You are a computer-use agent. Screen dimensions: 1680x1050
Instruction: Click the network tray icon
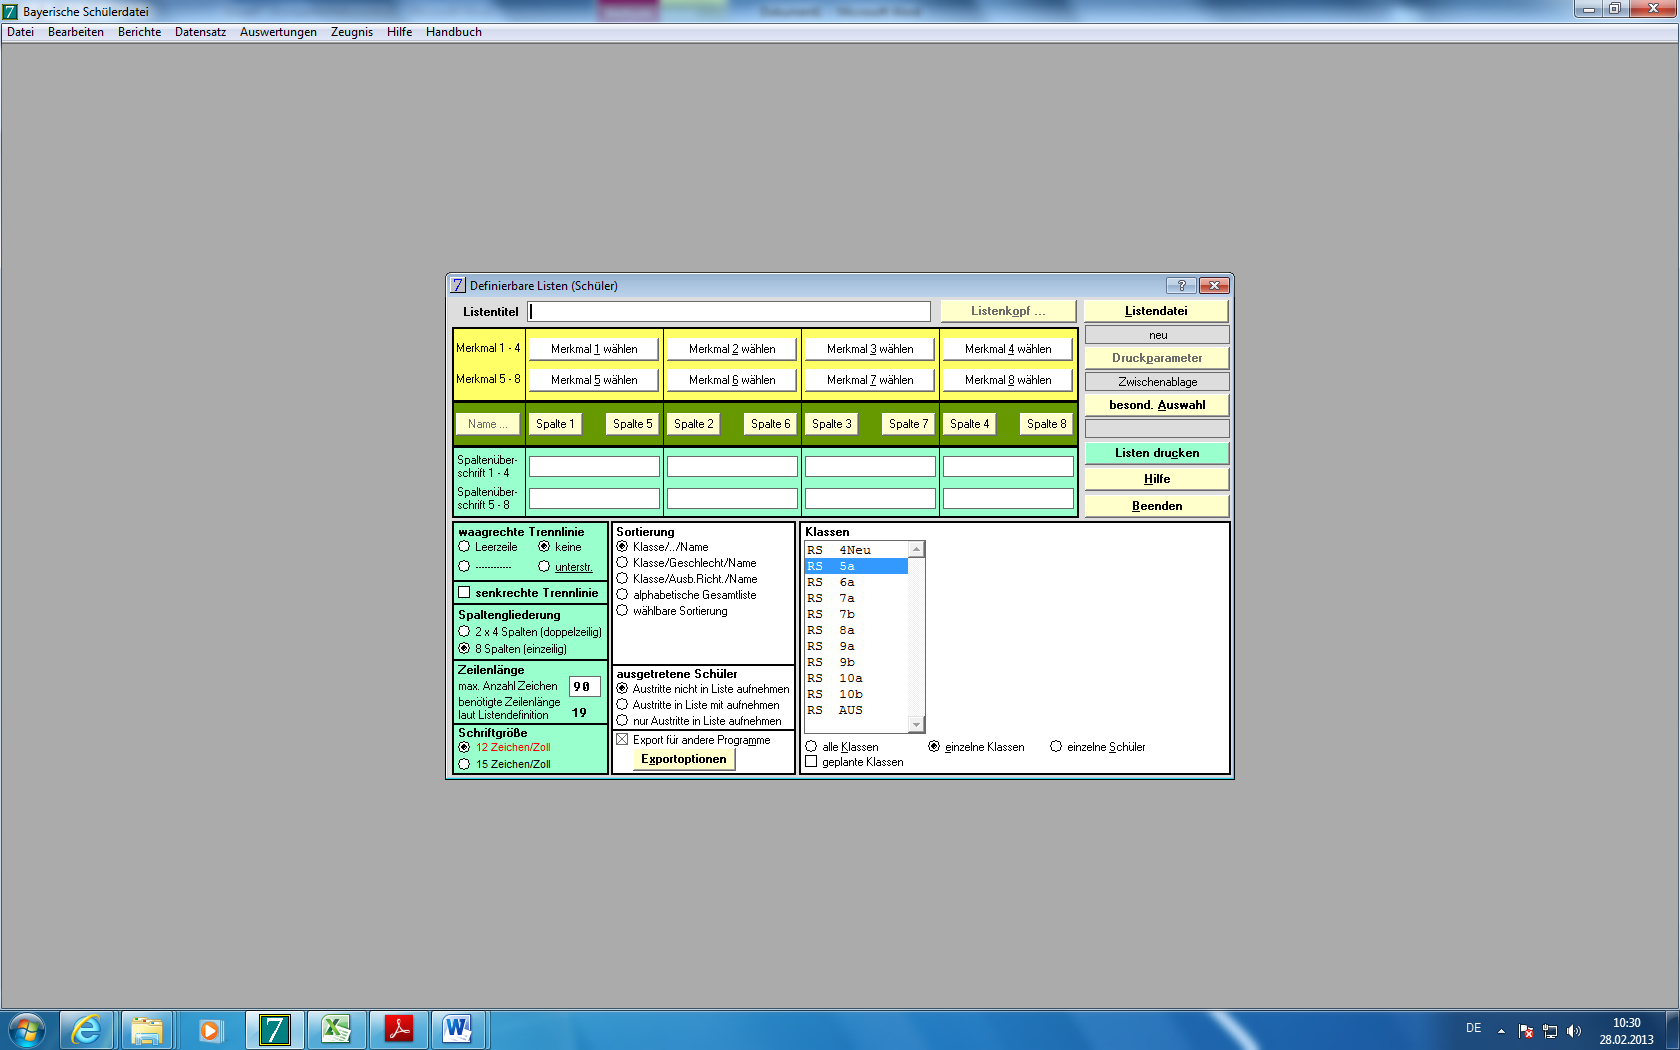(1550, 1031)
